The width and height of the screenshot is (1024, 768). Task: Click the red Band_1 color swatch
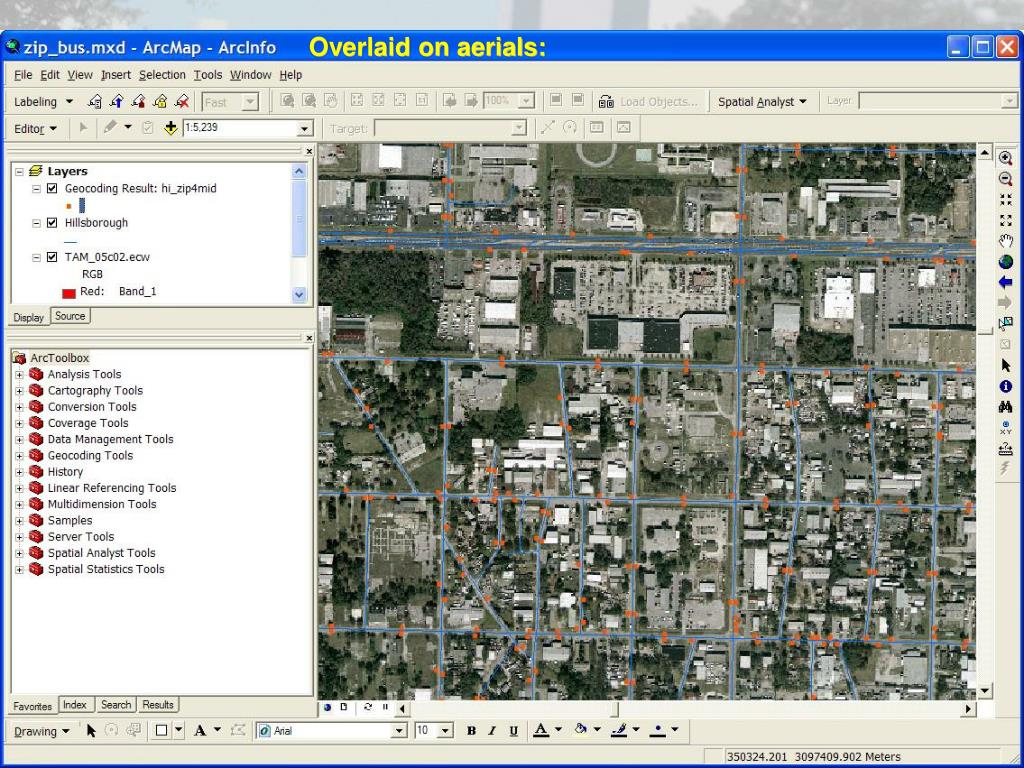69,293
